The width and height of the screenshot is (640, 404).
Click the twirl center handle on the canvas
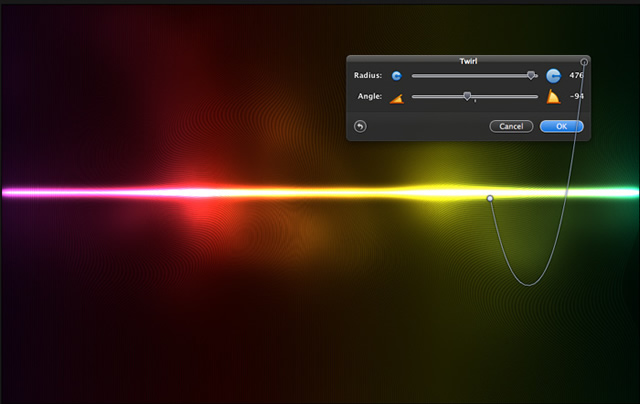coord(490,198)
